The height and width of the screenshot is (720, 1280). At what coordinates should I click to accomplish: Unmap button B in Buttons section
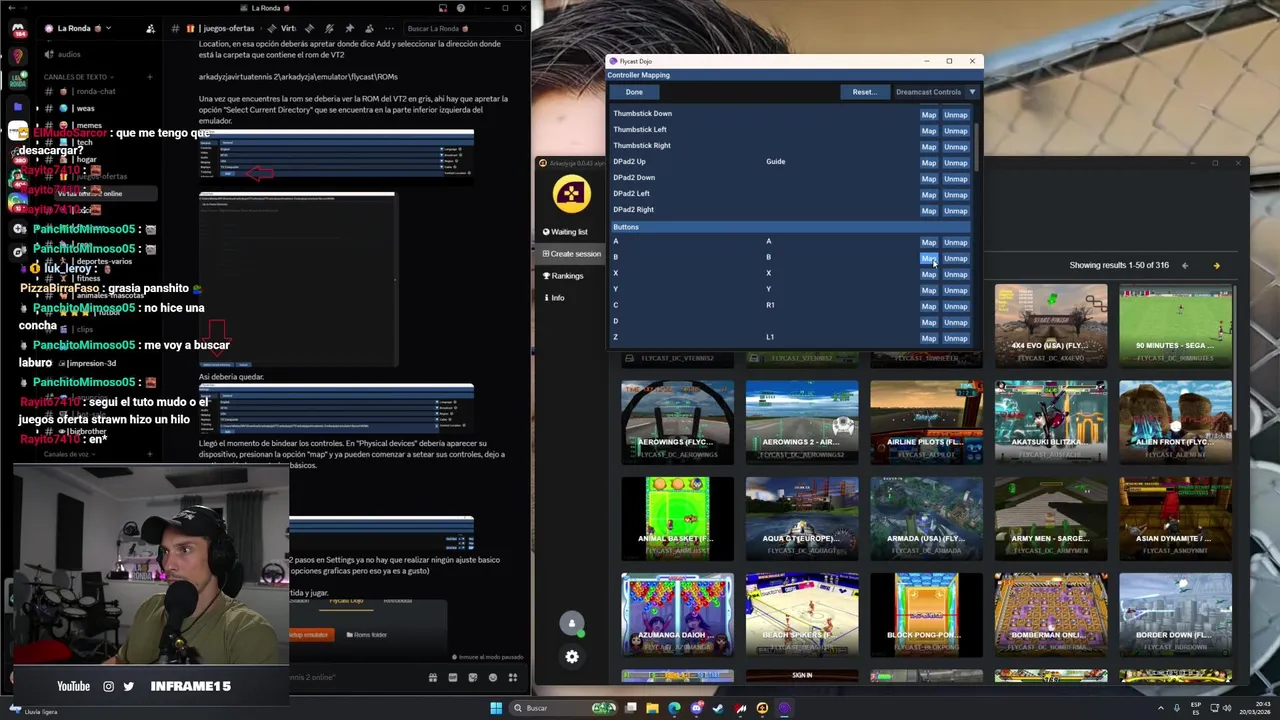[x=956, y=259]
